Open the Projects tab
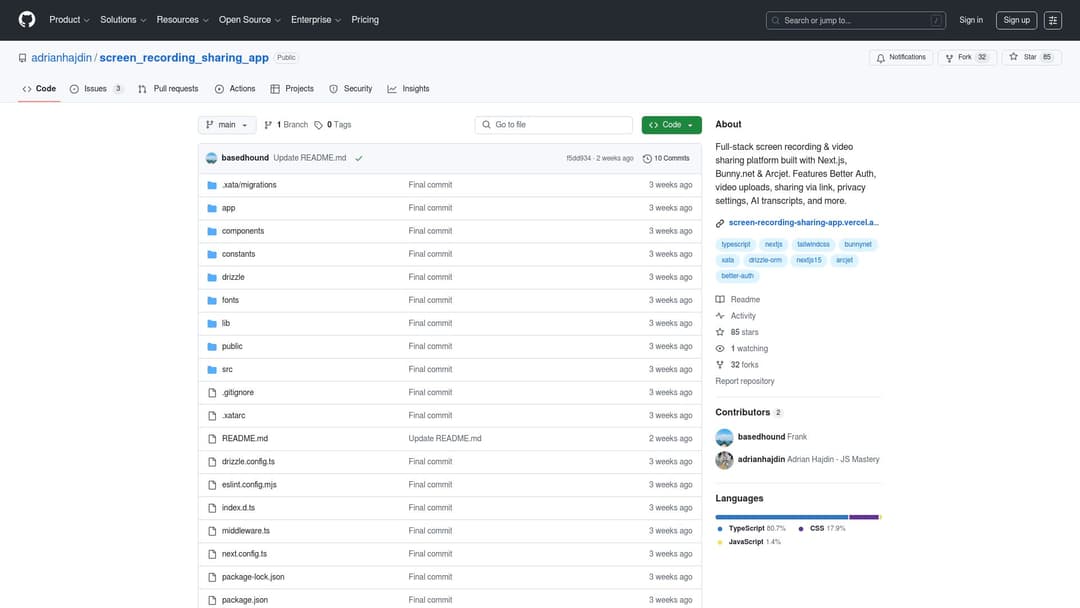 [x=292, y=89]
